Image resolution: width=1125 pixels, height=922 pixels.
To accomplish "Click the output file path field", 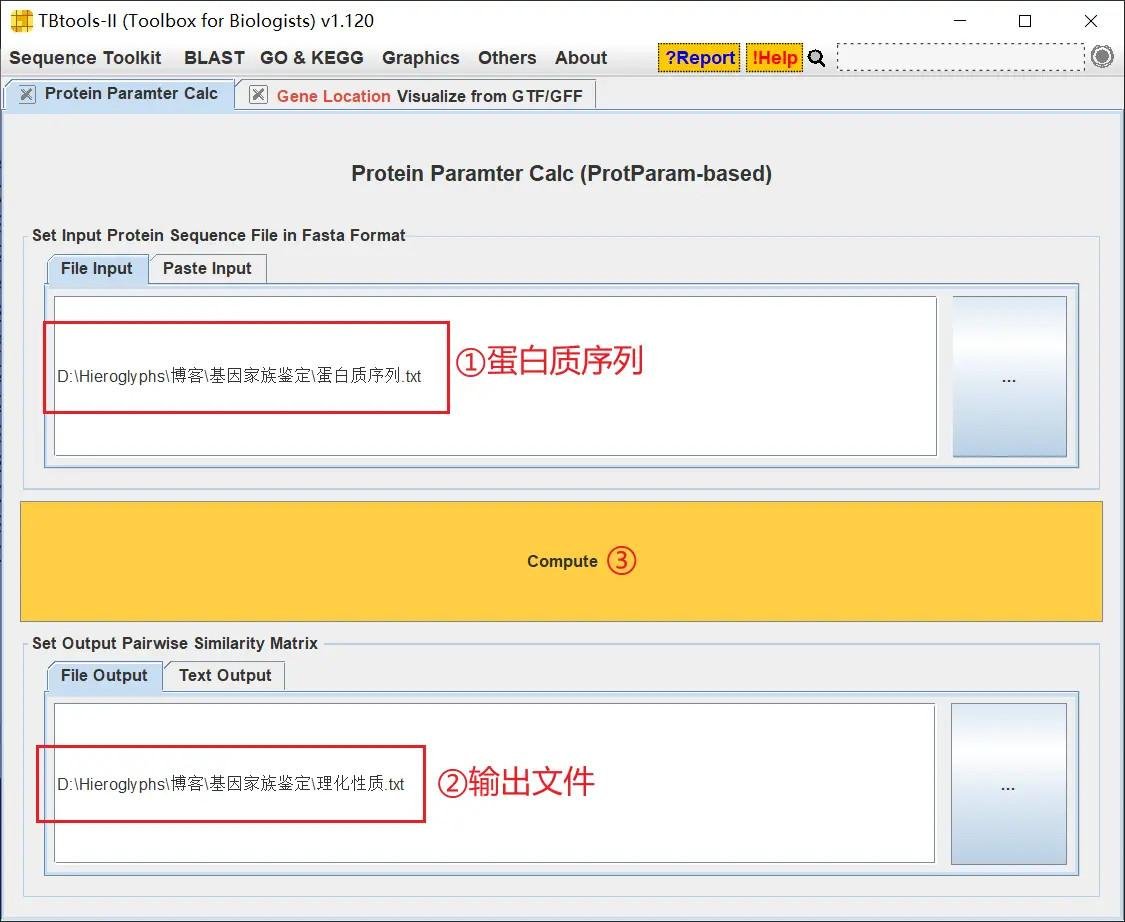I will (494, 783).
